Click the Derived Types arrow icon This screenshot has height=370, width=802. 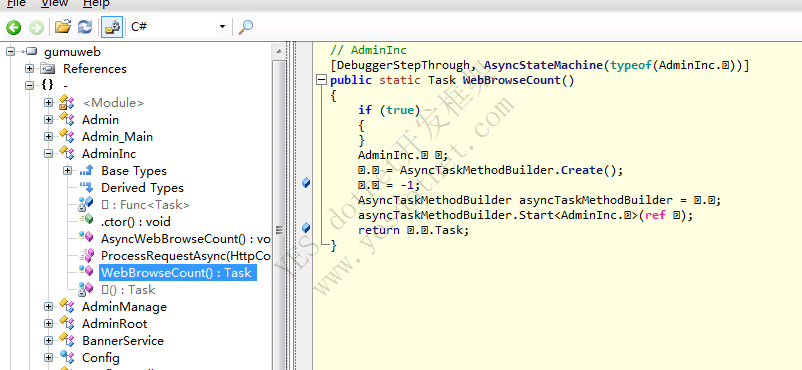pyautogui.click(x=86, y=188)
